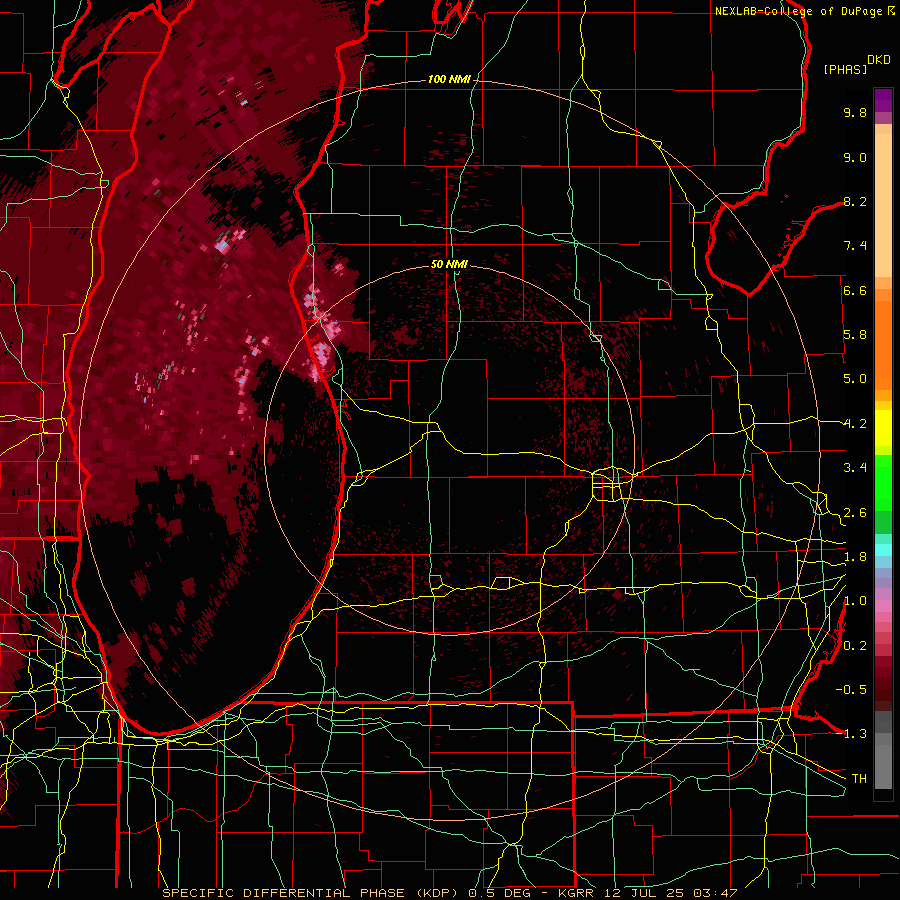Viewport: 900px width, 900px height.
Task: Click the 9.0 legend value
Action: (855, 157)
